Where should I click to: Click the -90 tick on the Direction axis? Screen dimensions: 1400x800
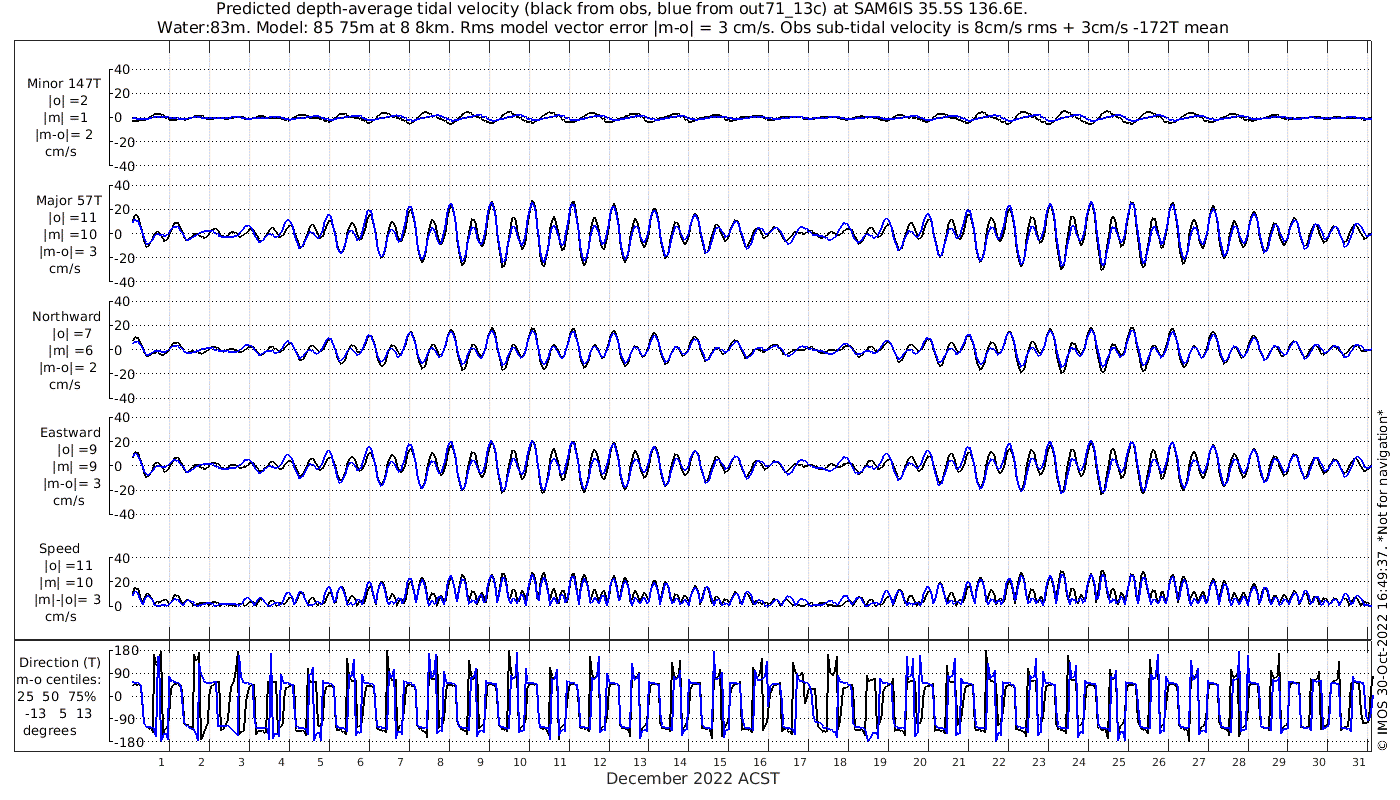(123, 720)
